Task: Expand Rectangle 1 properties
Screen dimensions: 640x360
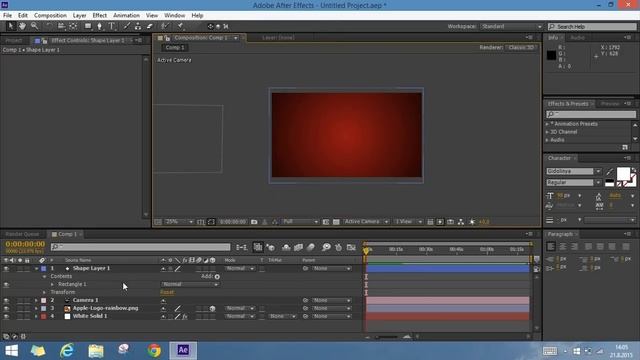Action: (x=52, y=284)
